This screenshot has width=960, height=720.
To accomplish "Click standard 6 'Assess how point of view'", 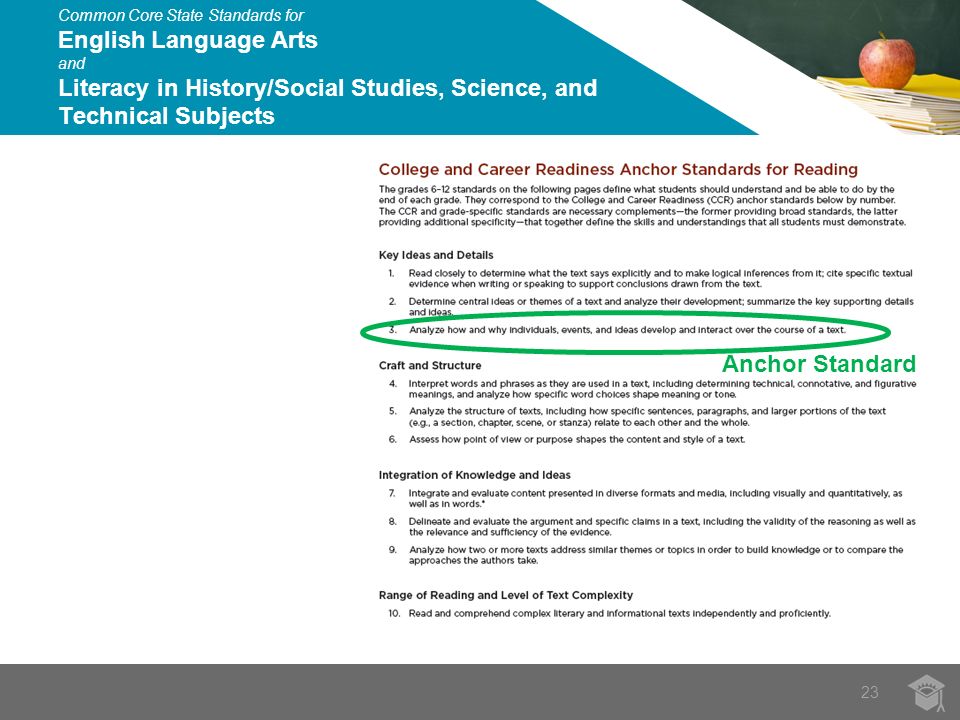I will click(577, 440).
